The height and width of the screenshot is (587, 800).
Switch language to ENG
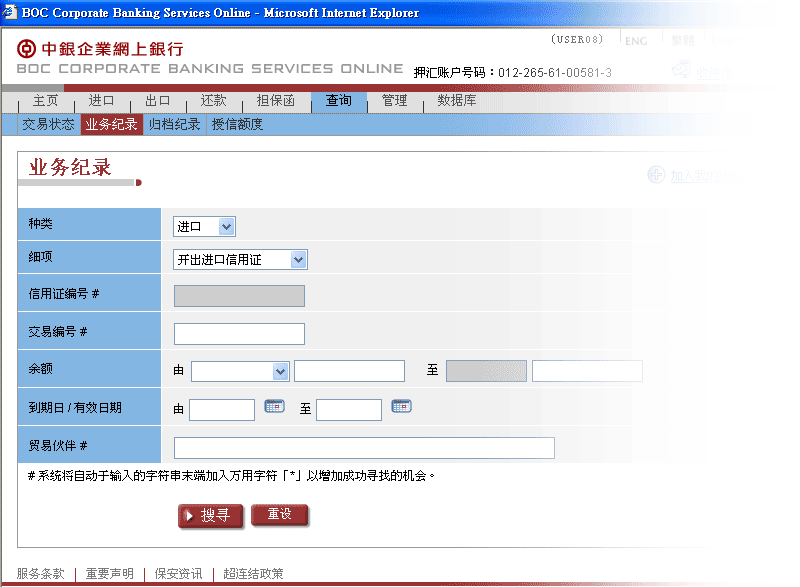point(635,42)
